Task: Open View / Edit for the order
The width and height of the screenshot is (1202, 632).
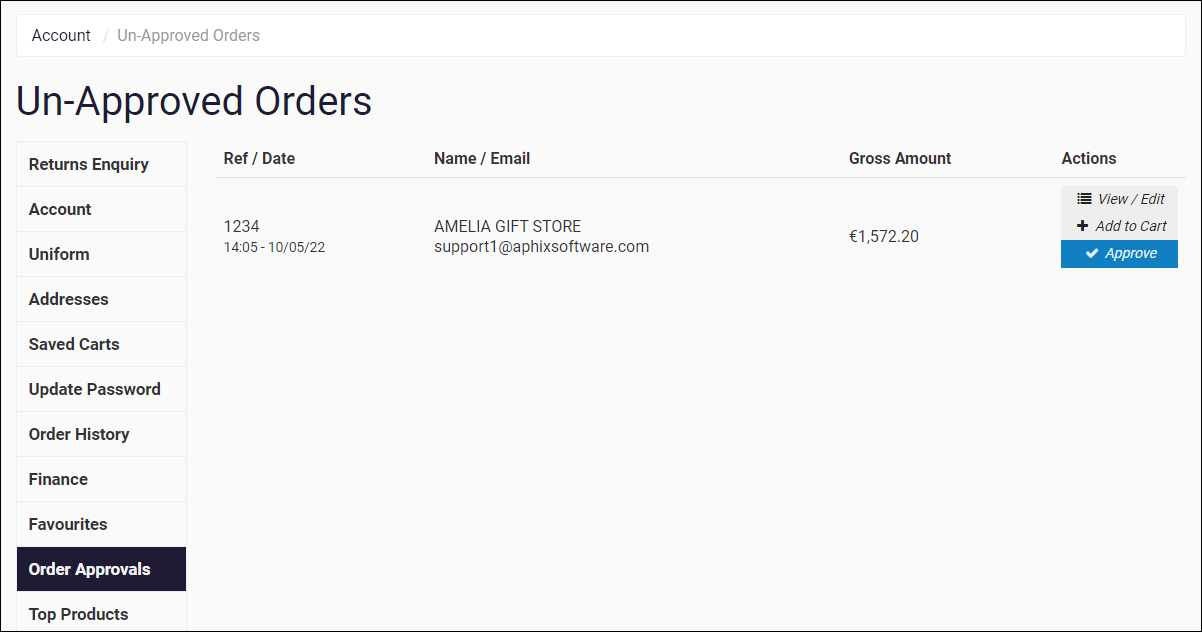Action: (1120, 199)
